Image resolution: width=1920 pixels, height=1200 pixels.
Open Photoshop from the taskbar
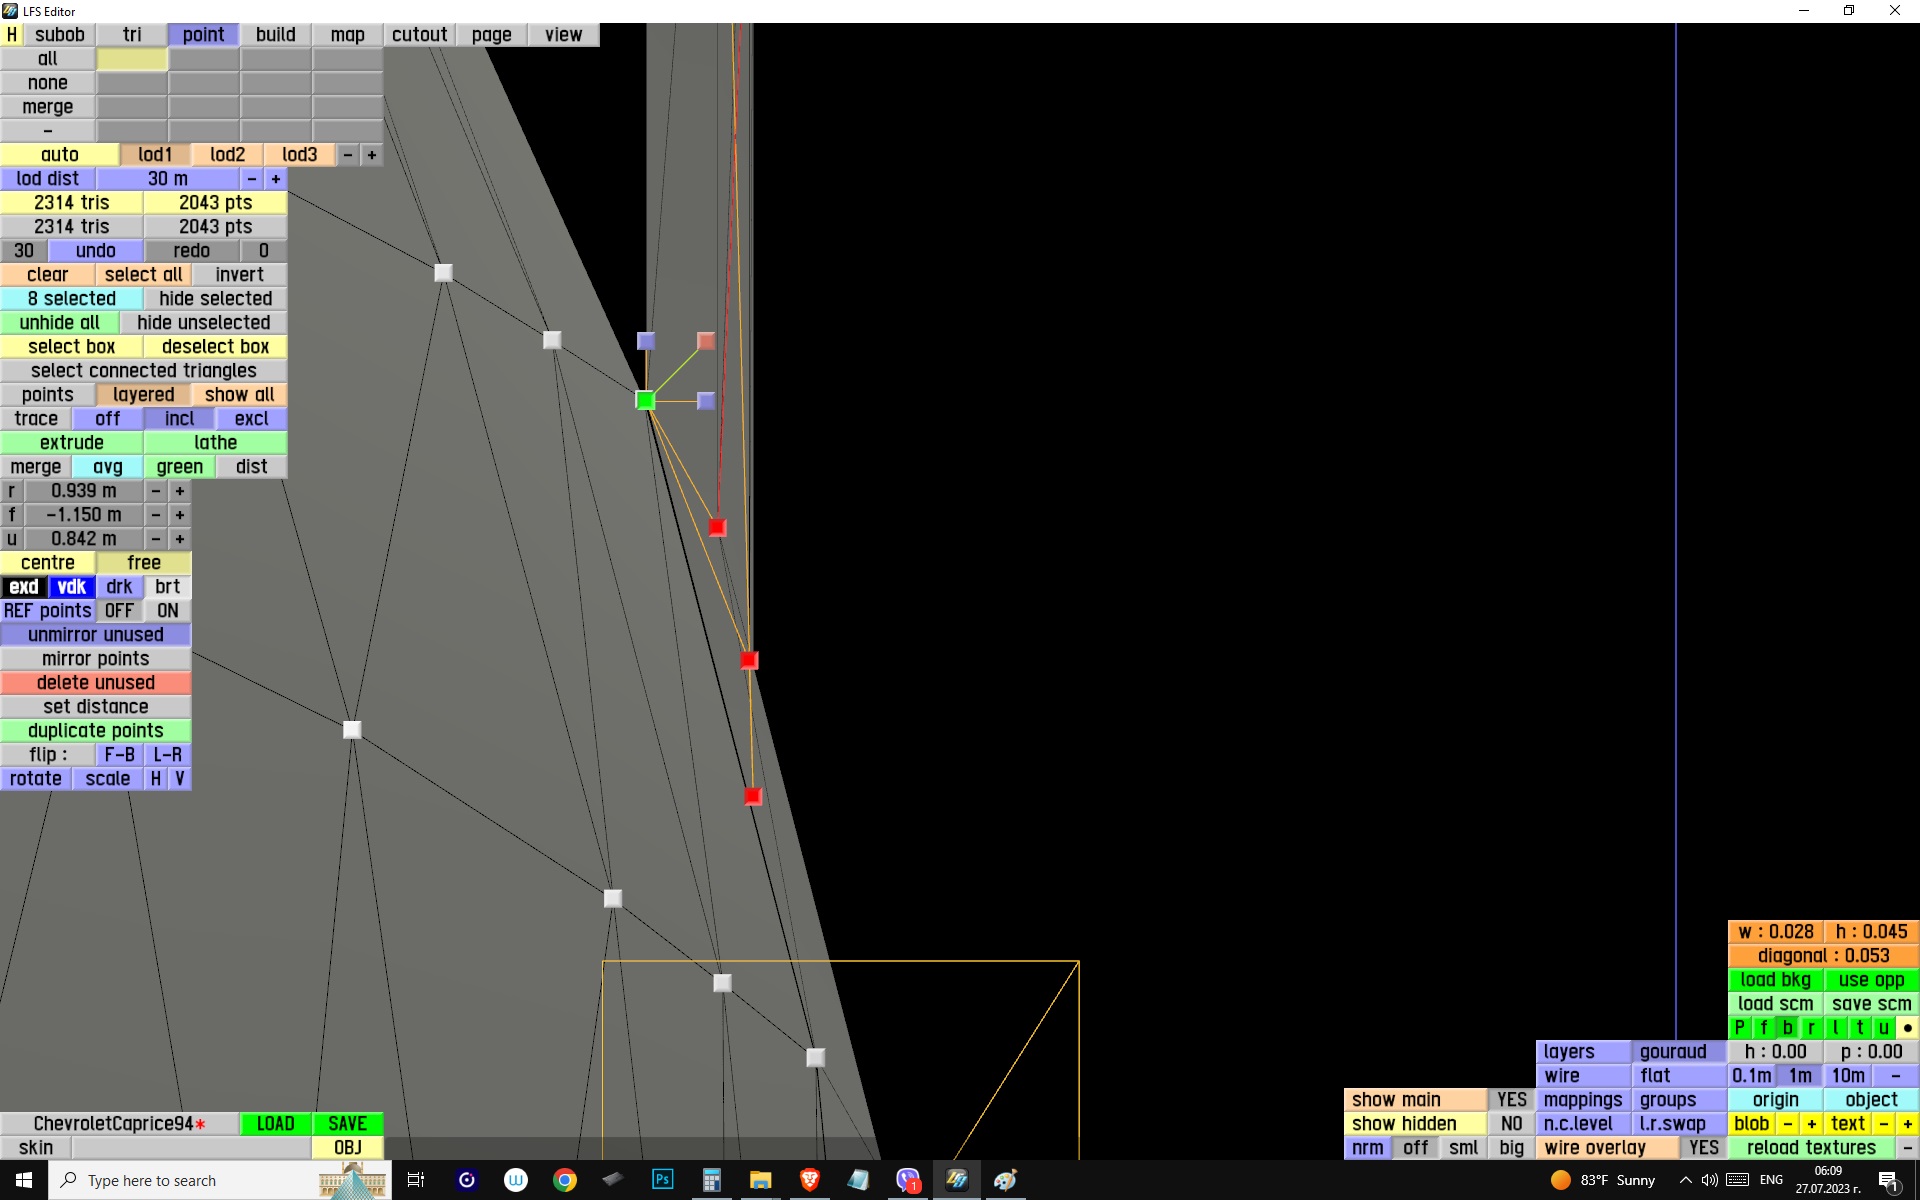point(662,1180)
